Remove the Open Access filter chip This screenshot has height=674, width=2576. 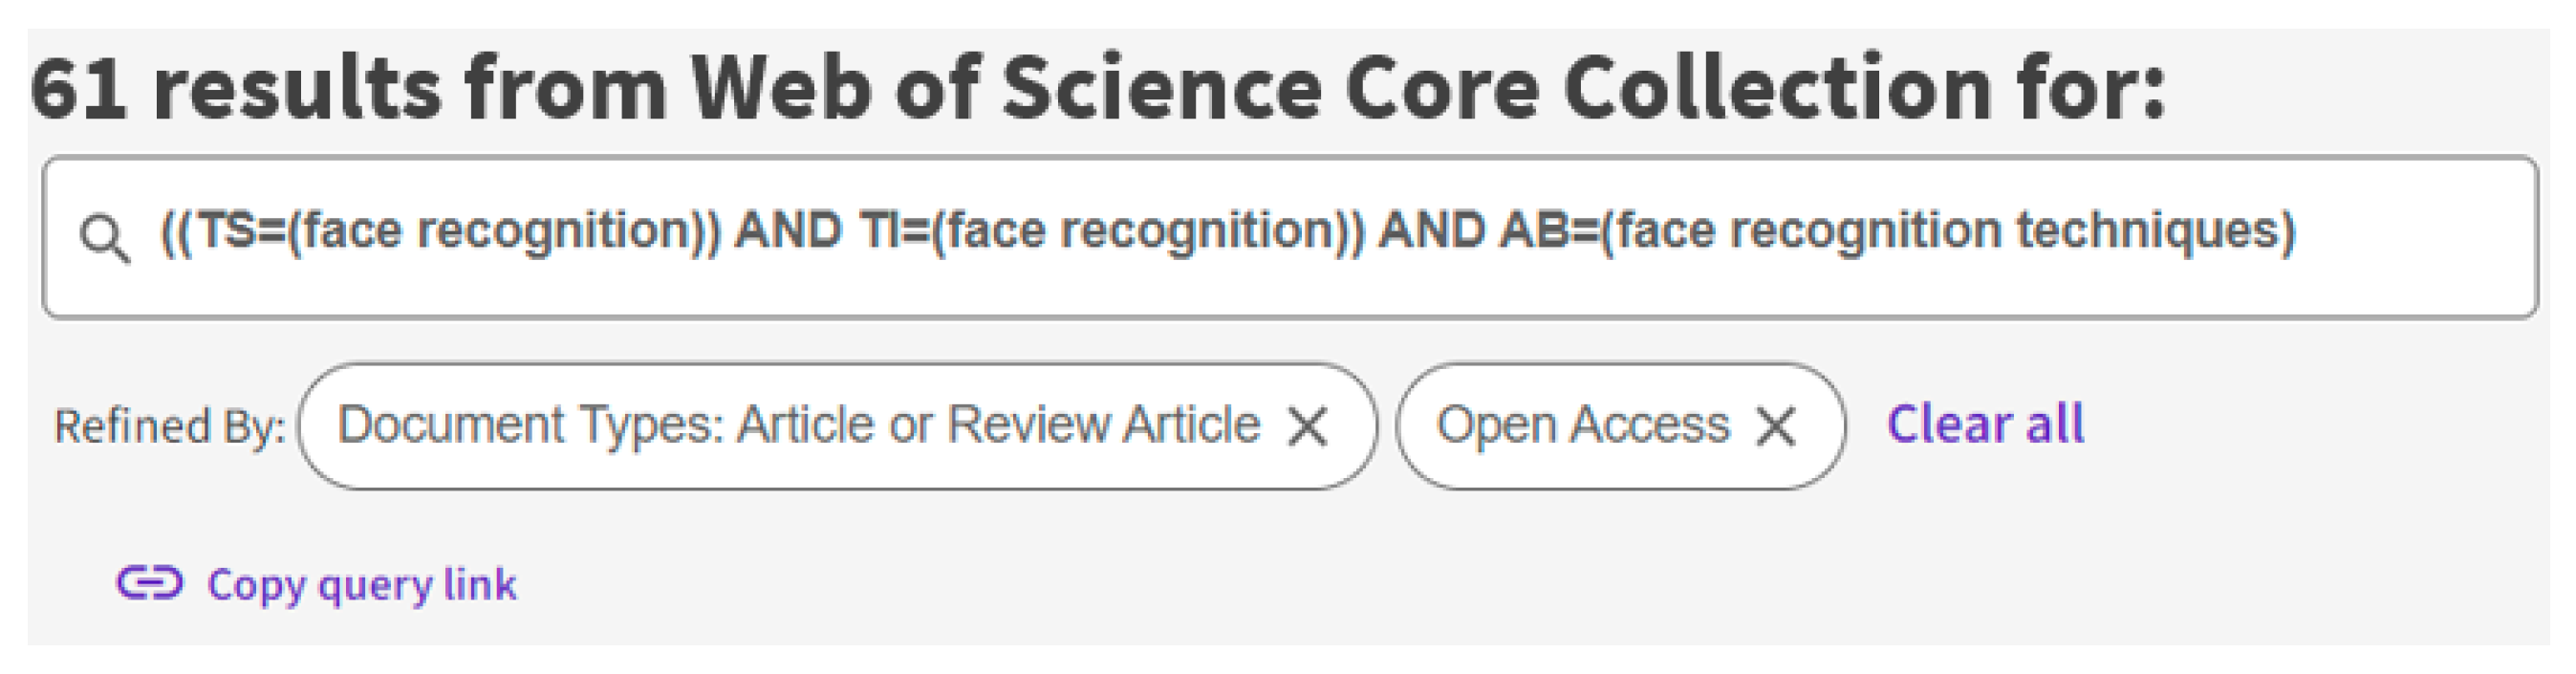(1776, 427)
